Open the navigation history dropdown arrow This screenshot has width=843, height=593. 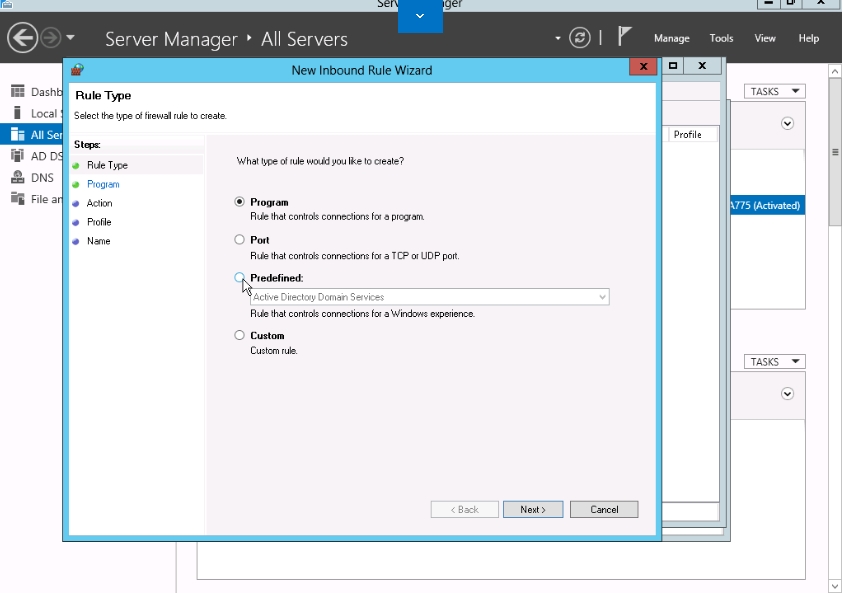pyautogui.click(x=70, y=38)
